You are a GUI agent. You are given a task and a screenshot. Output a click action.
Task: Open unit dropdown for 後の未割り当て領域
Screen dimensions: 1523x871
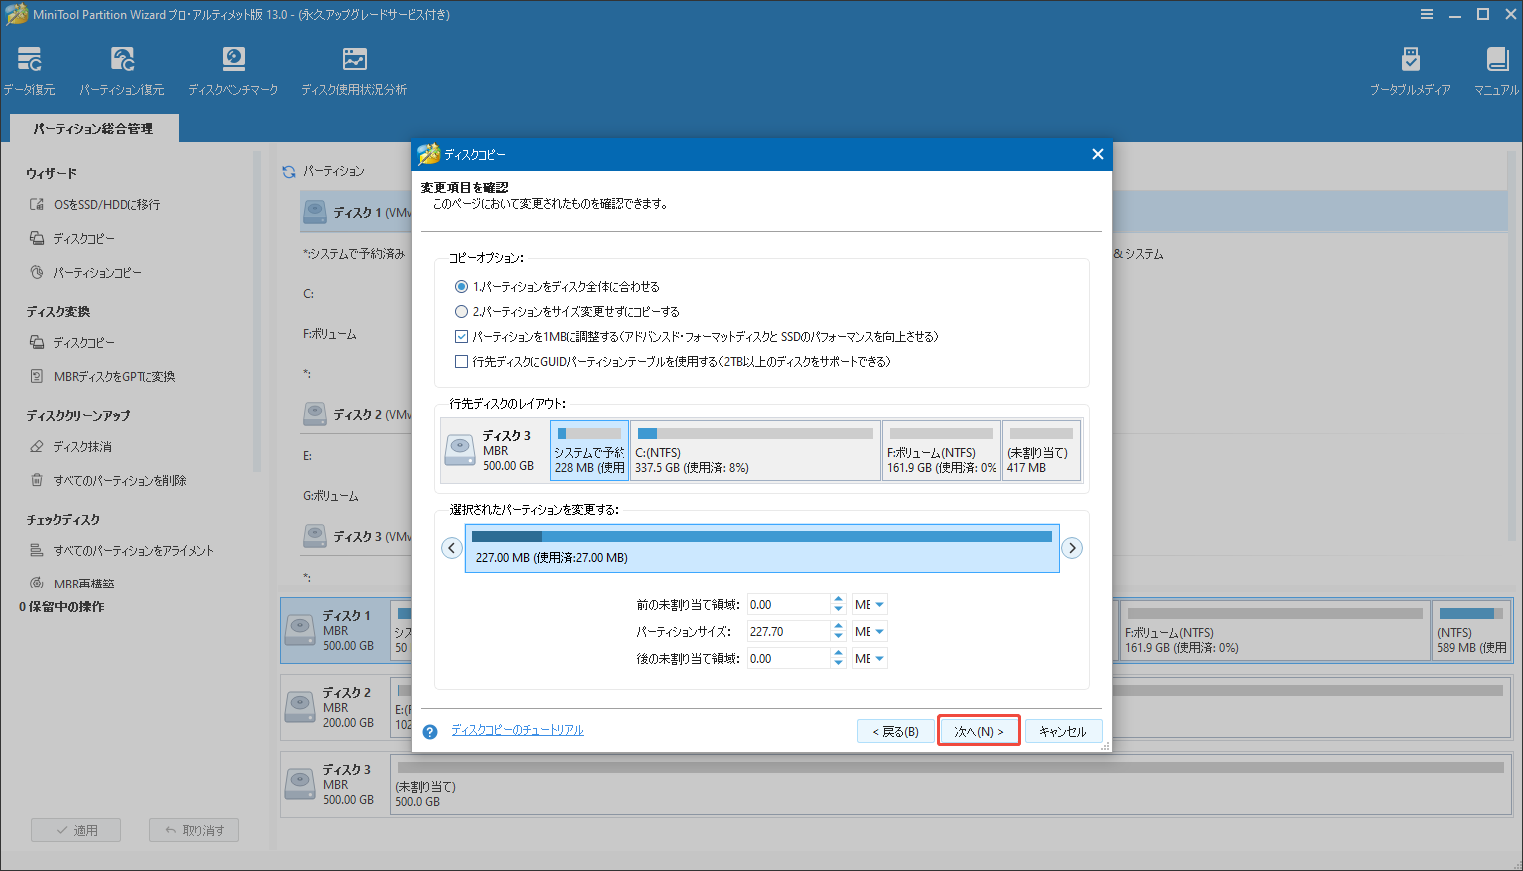[x=869, y=657]
